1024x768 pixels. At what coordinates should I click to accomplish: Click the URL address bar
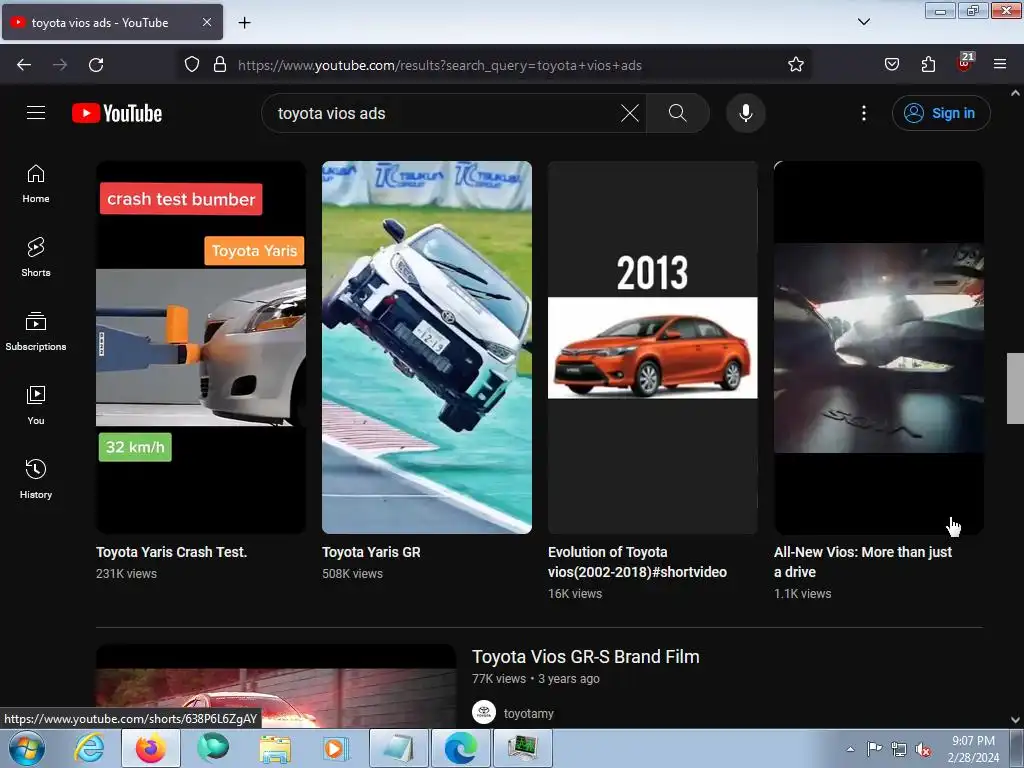(493, 65)
